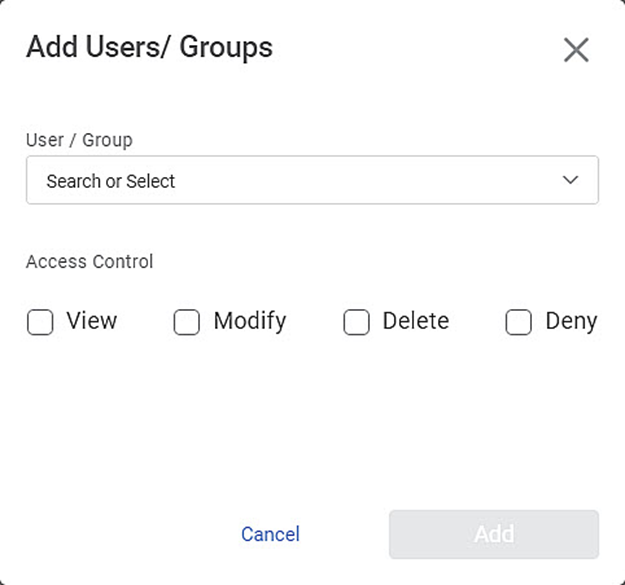Select the View label text
The image size is (625, 585).
click(x=92, y=321)
